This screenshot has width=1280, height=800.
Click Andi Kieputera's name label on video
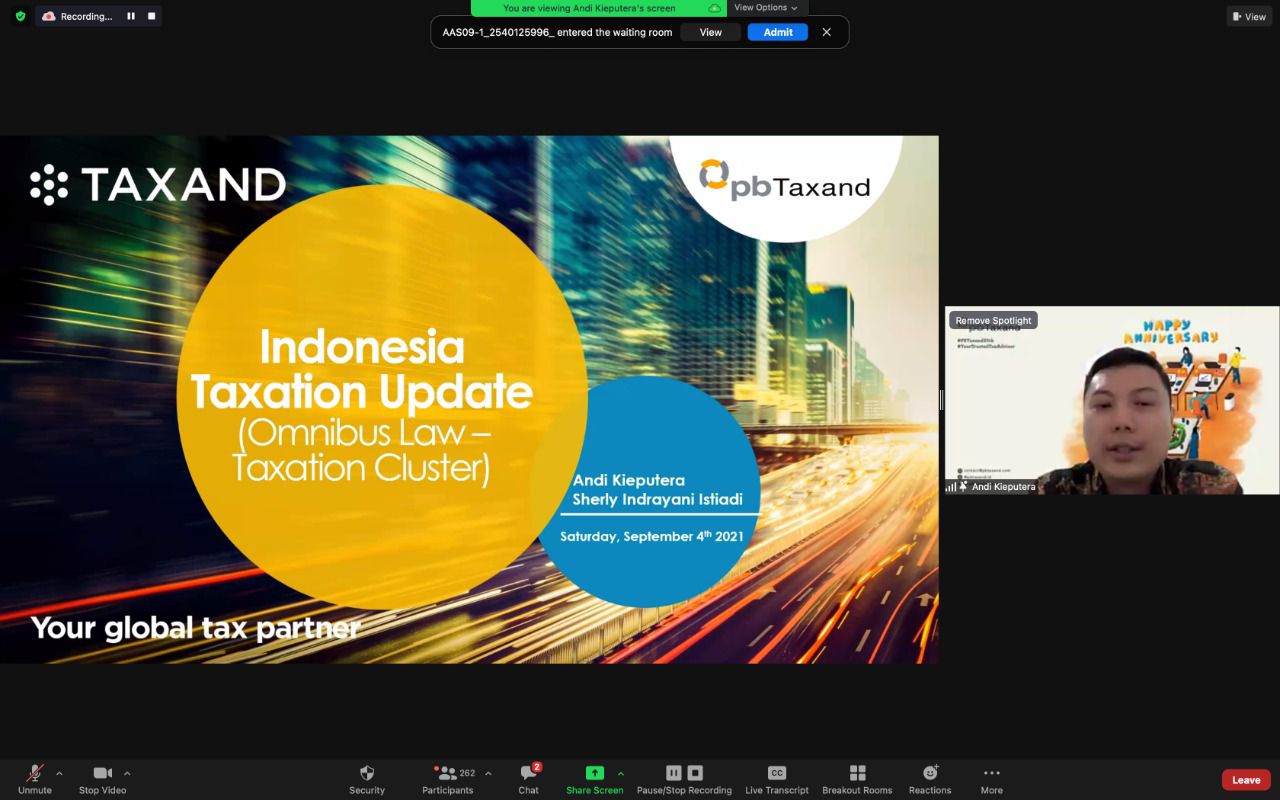point(1003,487)
